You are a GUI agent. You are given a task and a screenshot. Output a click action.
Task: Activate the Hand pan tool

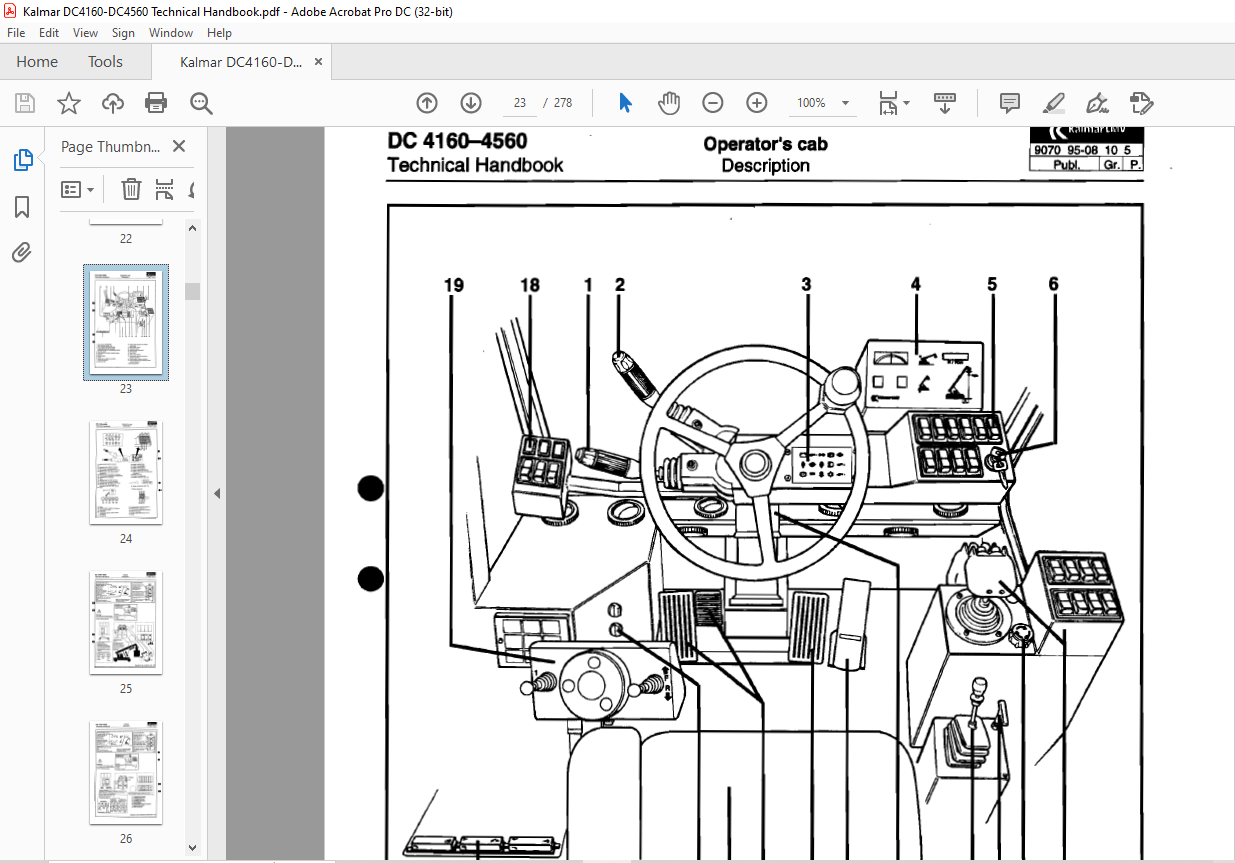(x=669, y=103)
